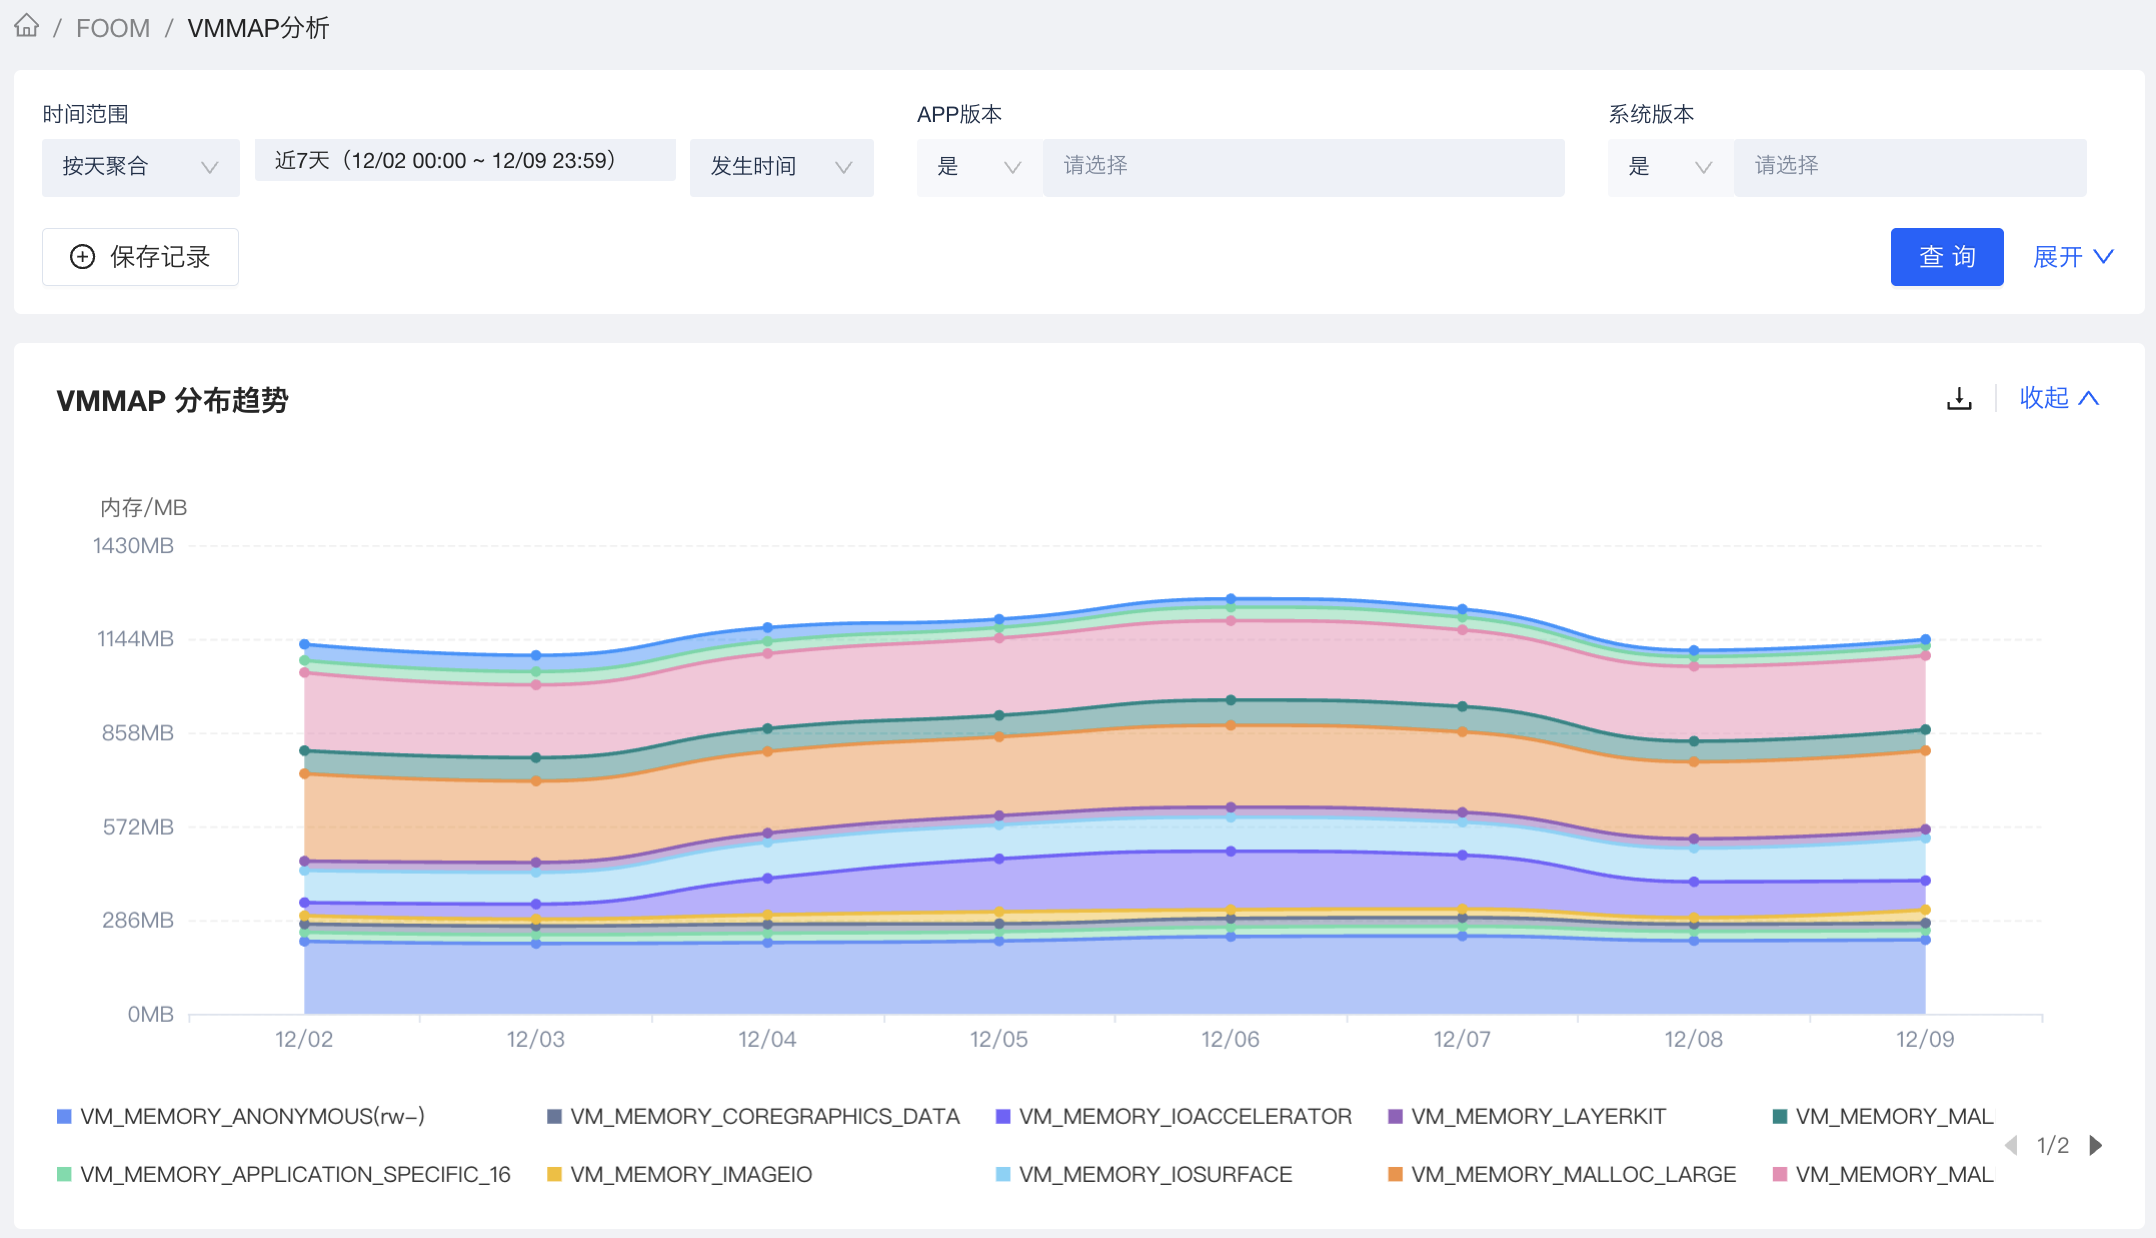Click the APP版本 请选择 input field

coord(1300,167)
